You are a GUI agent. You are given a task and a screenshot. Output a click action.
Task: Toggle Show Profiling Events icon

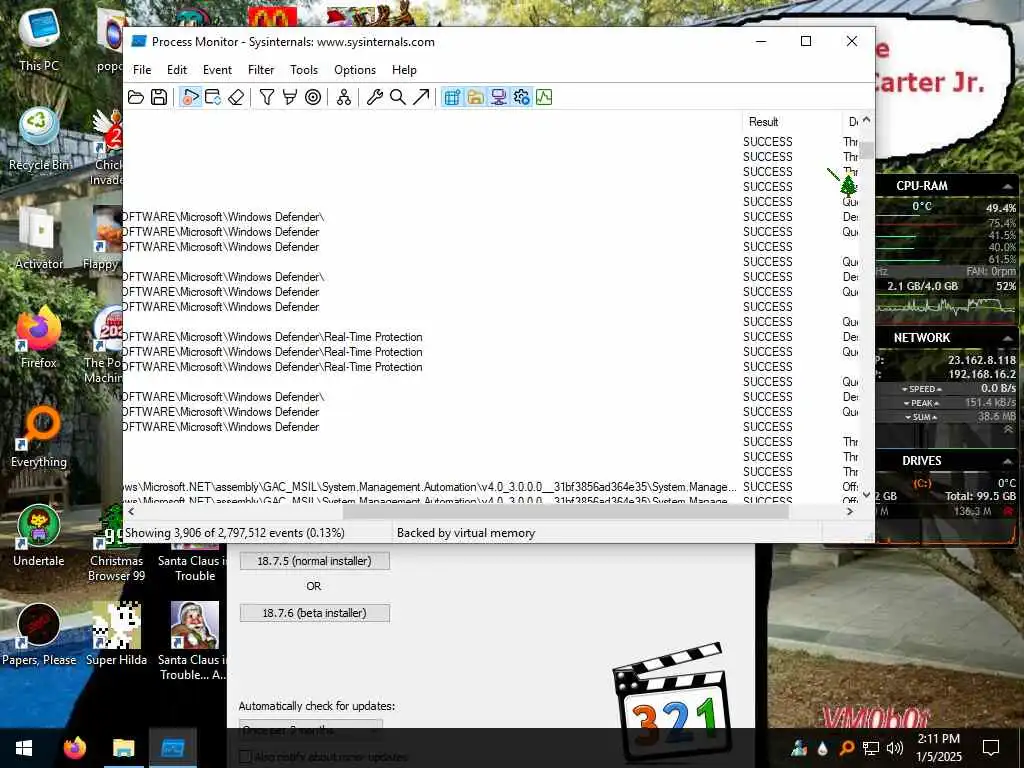coord(544,97)
